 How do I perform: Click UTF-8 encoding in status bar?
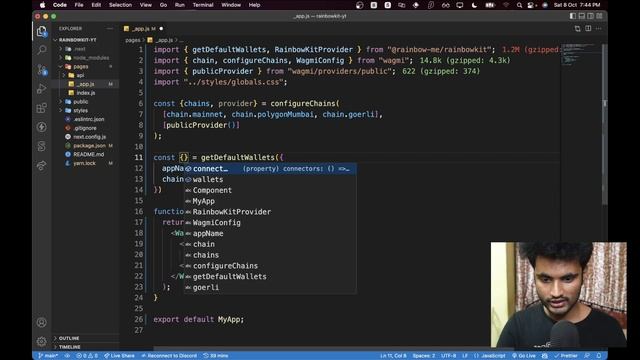448,356
